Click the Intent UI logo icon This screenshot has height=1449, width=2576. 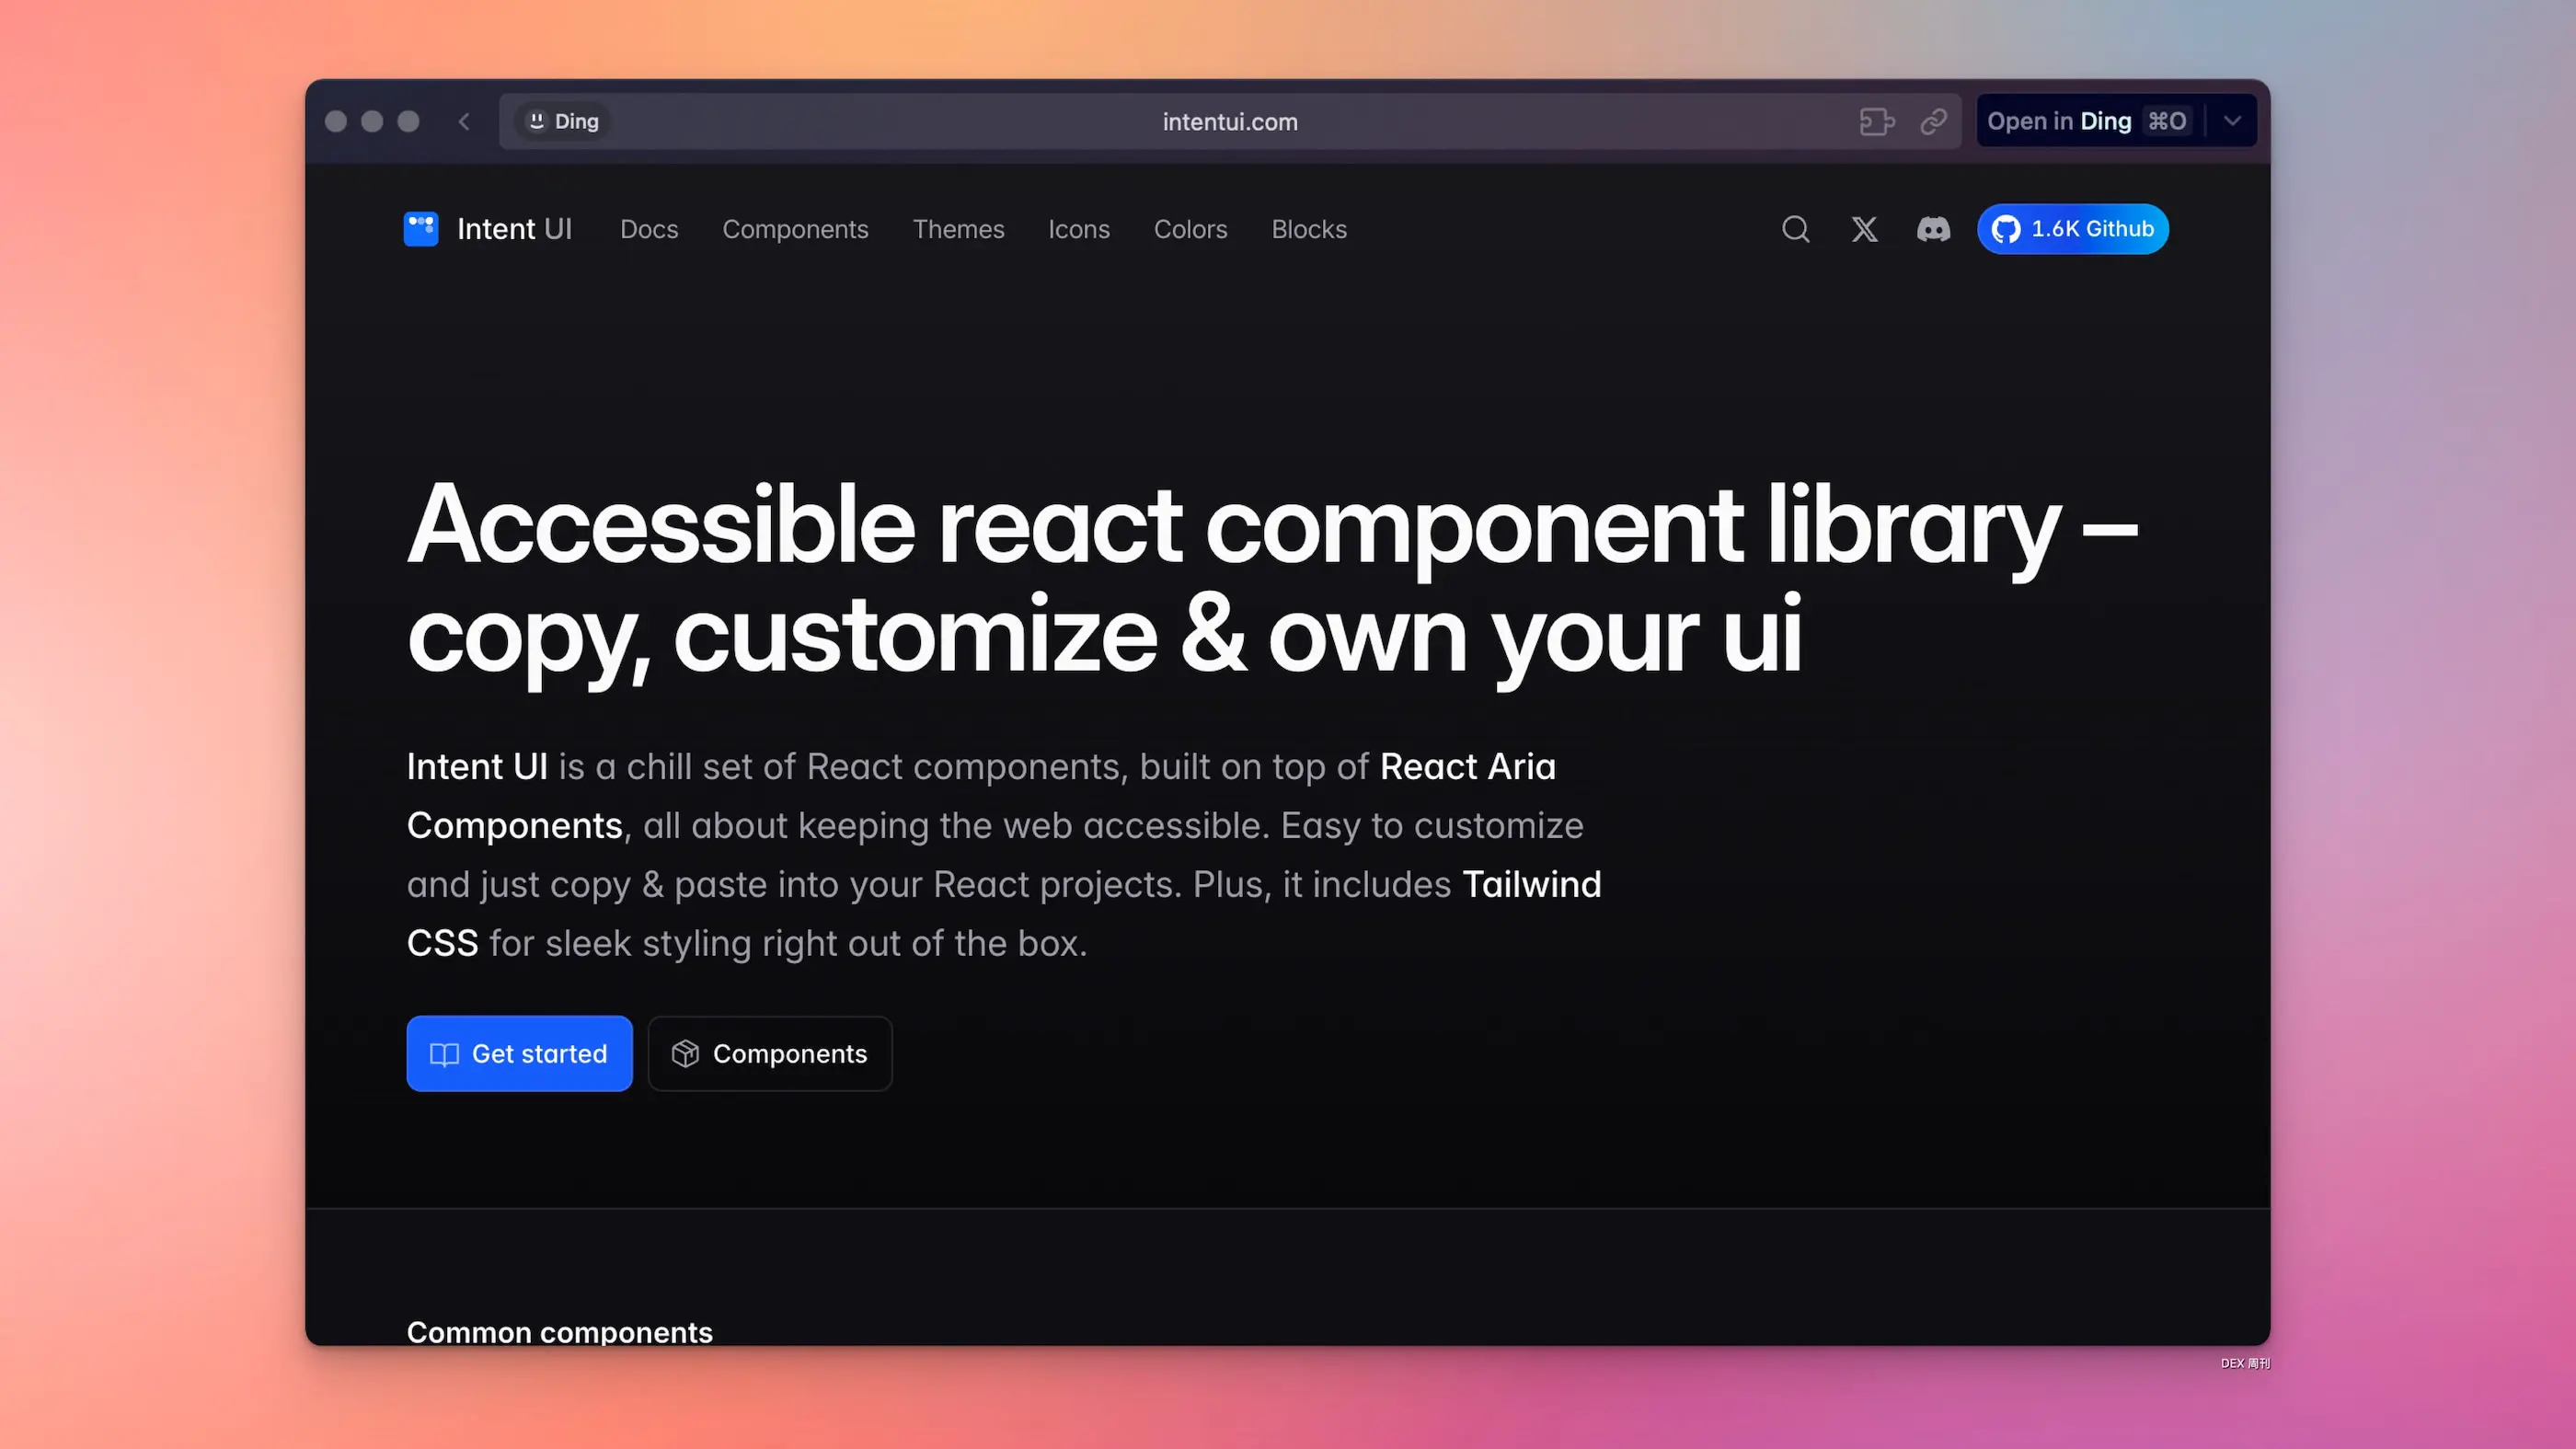[421, 229]
